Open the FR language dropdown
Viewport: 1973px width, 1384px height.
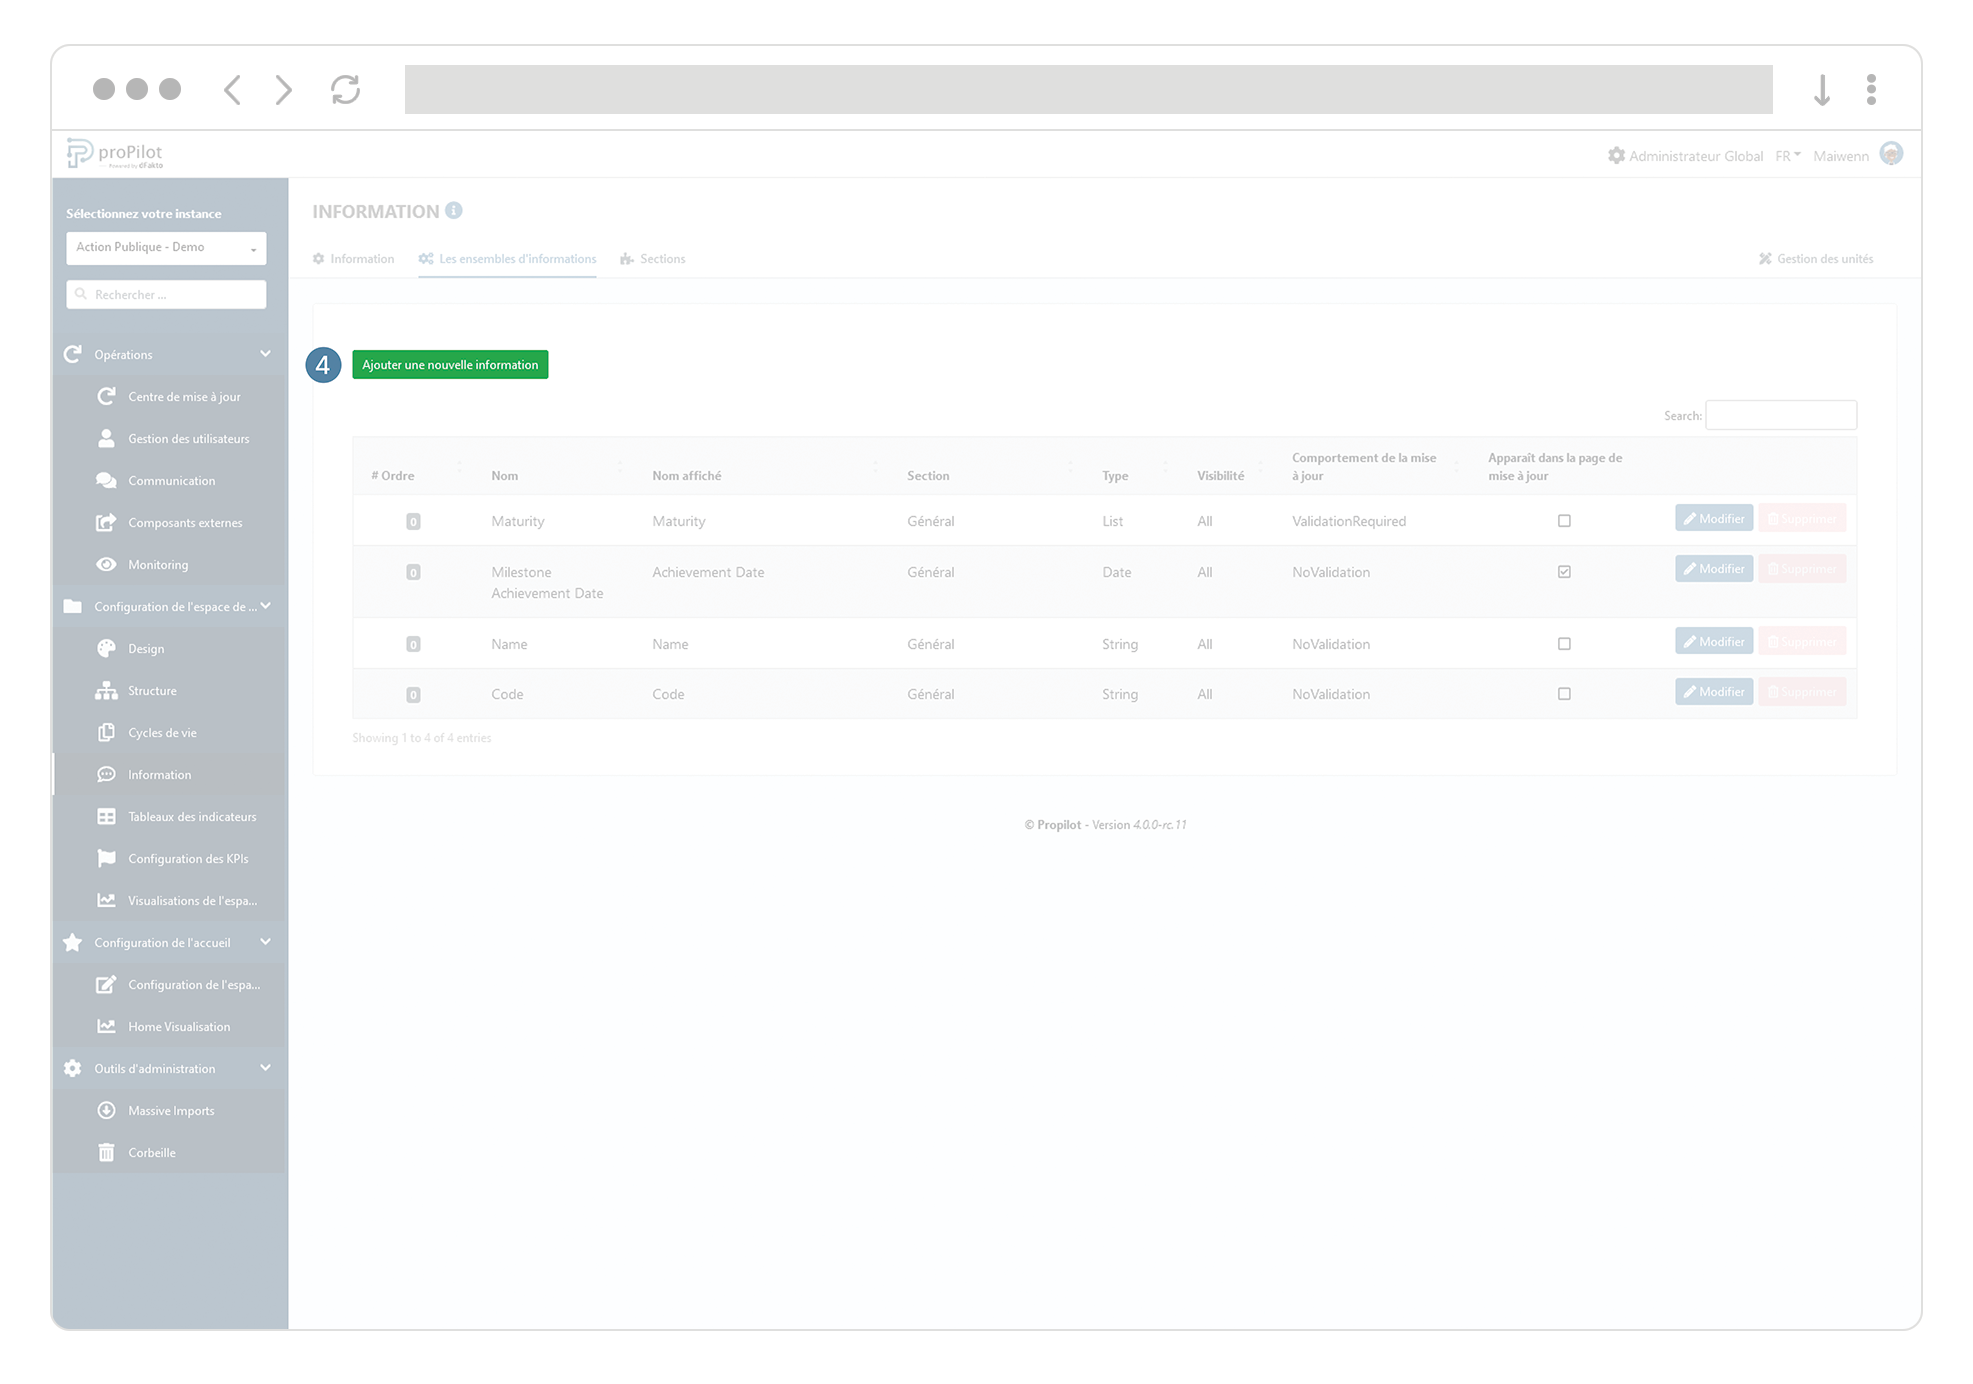pos(1787,155)
